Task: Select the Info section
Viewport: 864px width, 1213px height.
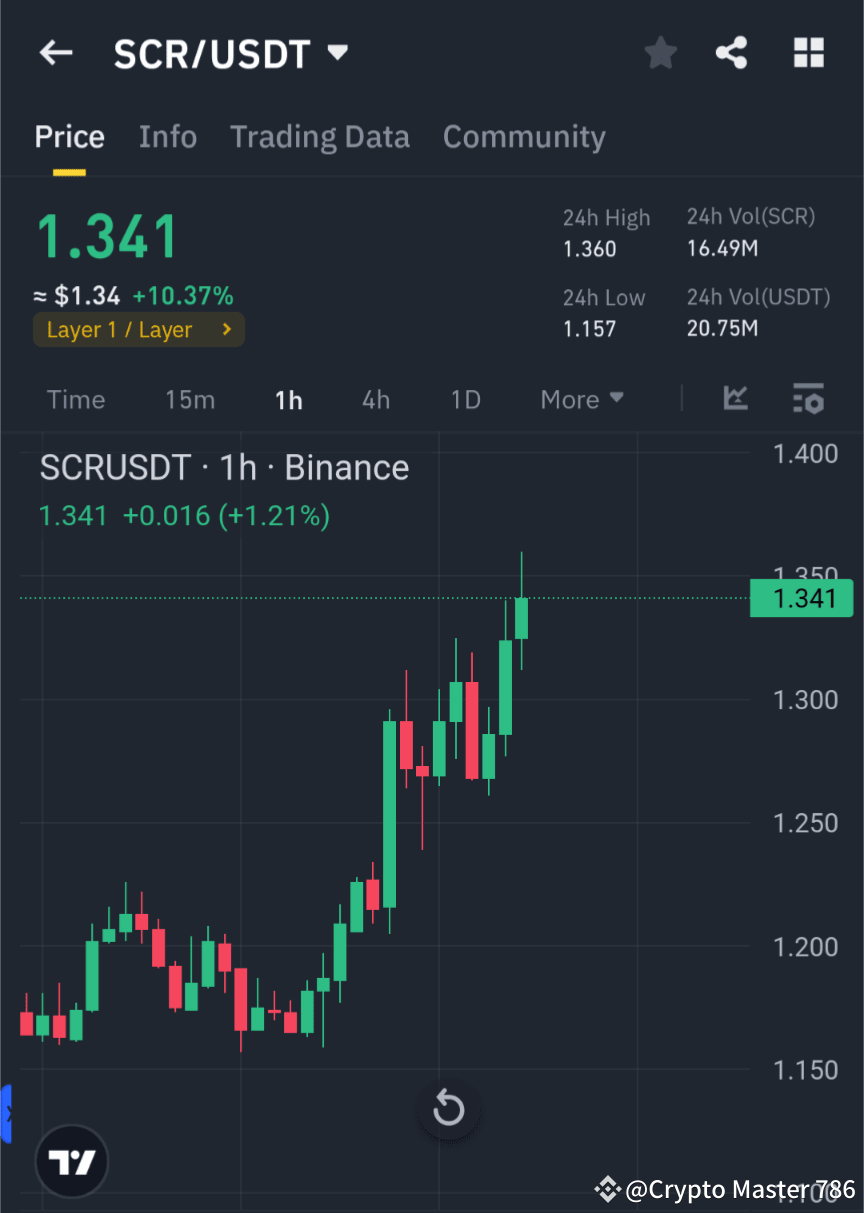Action: [167, 136]
